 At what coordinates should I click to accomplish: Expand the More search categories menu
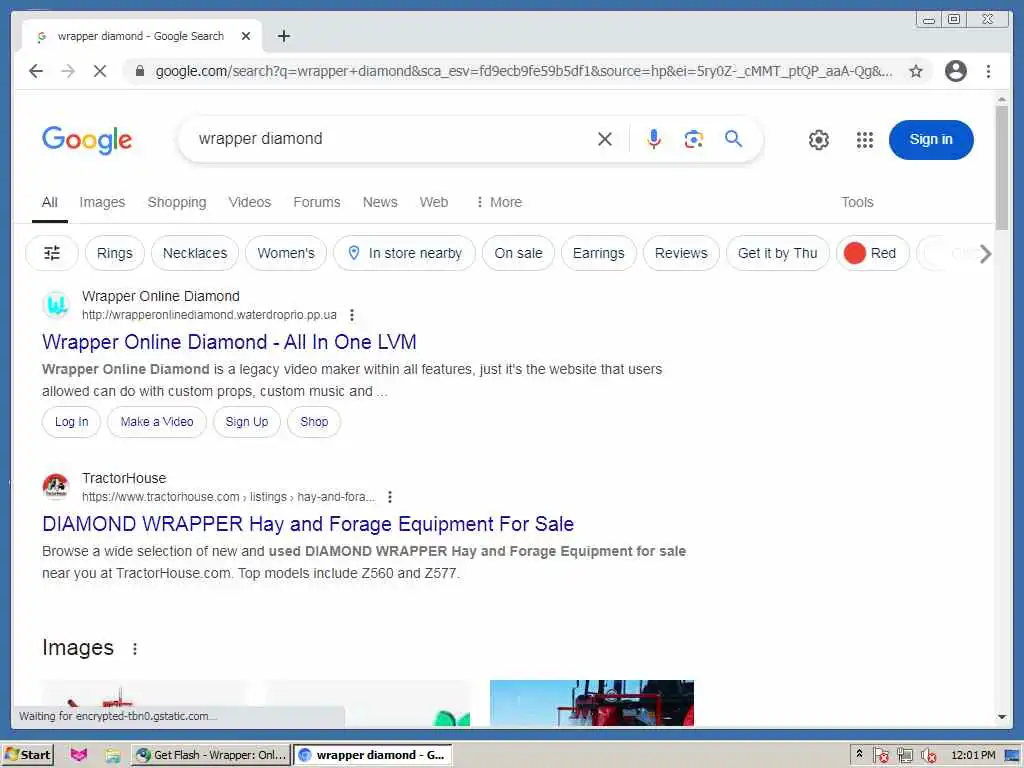499,202
